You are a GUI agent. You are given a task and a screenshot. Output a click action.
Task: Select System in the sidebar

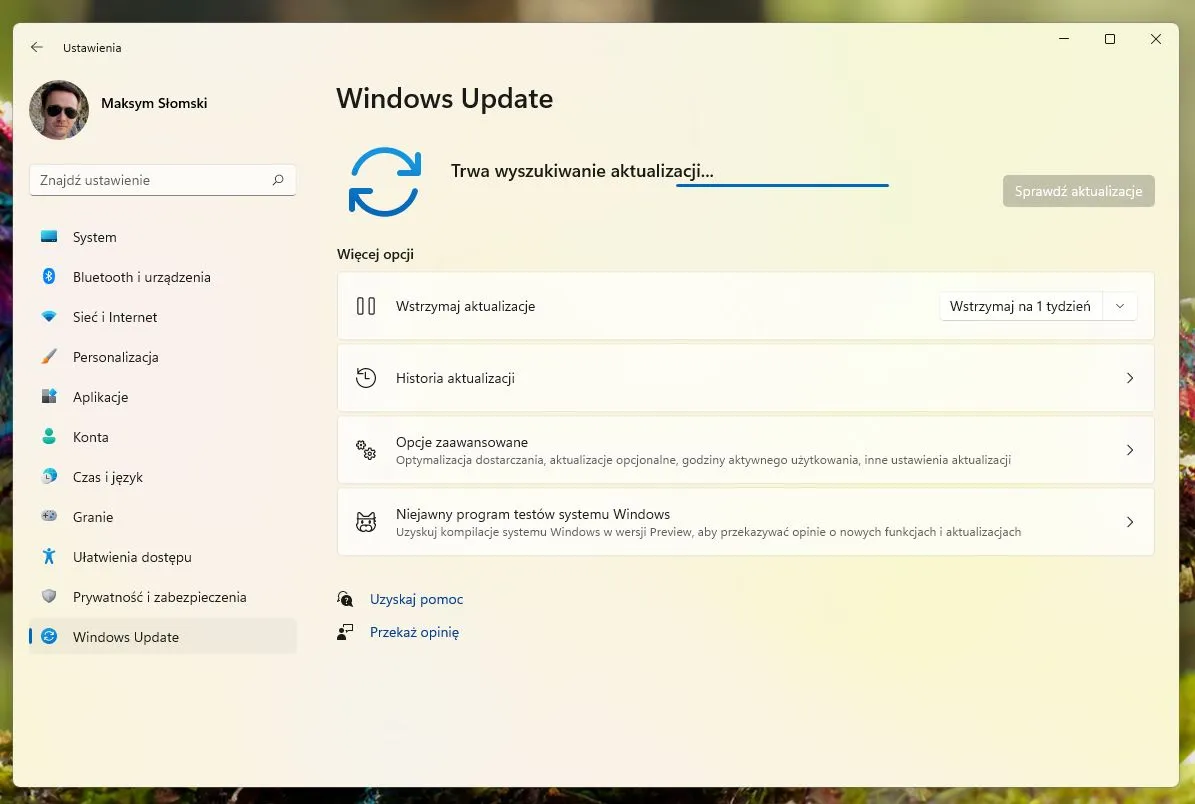click(x=95, y=237)
